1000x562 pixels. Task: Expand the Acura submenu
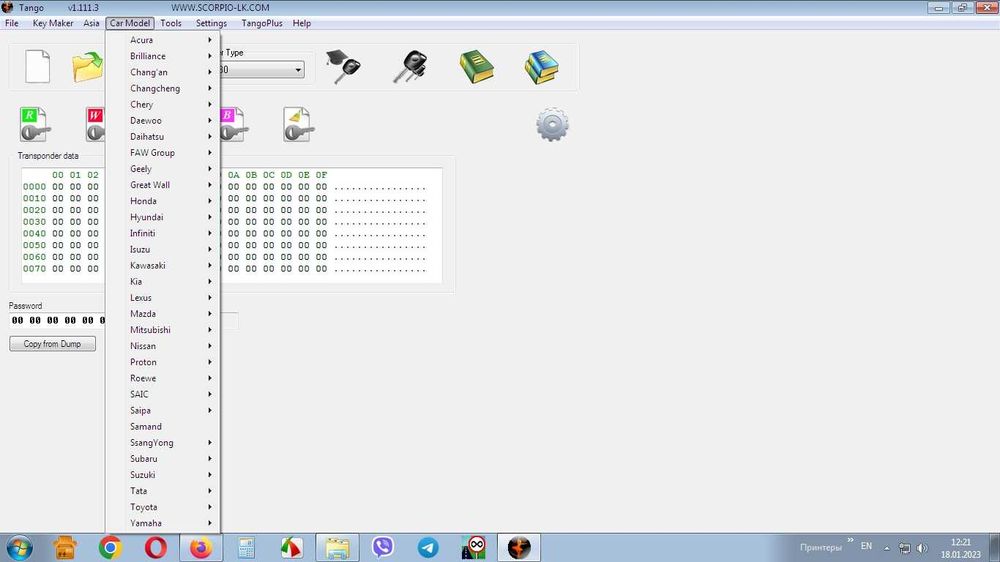tap(163, 40)
